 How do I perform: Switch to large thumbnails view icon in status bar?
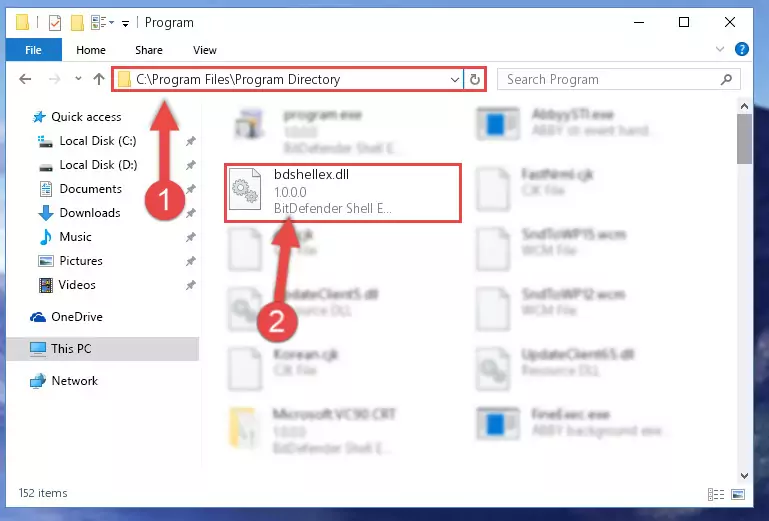(738, 494)
